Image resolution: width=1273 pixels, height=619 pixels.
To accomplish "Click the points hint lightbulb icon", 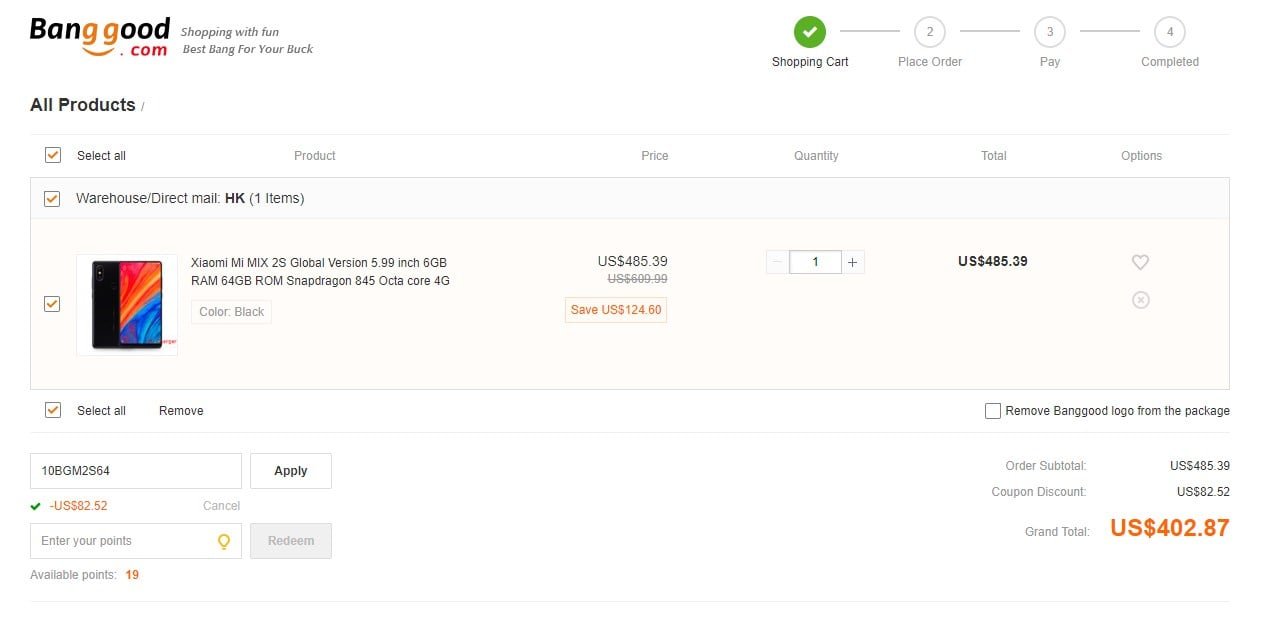I will [224, 541].
